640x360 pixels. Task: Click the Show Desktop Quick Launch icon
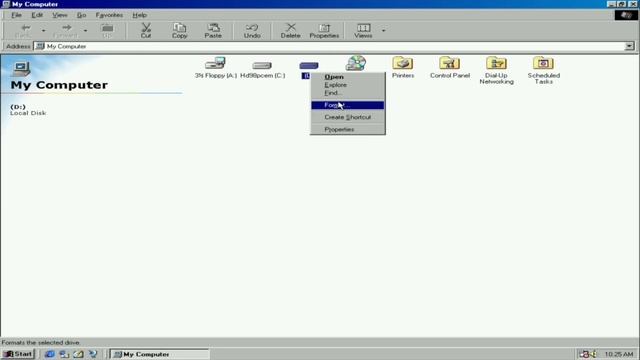coord(78,354)
